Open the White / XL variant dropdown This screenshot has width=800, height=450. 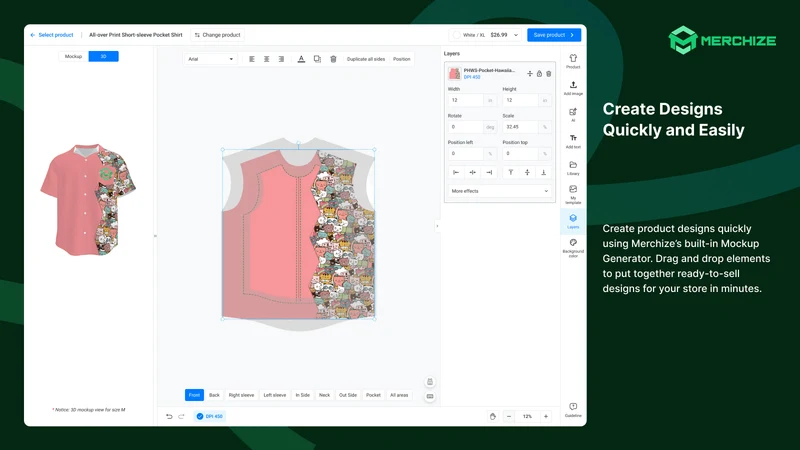485,35
